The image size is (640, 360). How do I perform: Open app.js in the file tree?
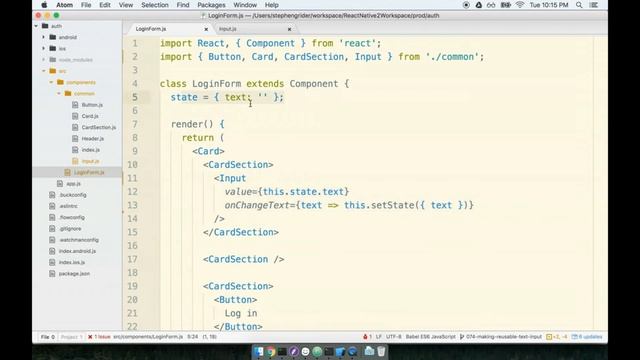click(73, 184)
